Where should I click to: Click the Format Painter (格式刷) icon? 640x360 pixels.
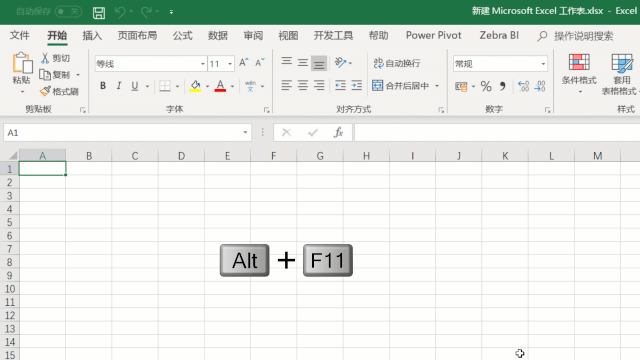coord(45,91)
